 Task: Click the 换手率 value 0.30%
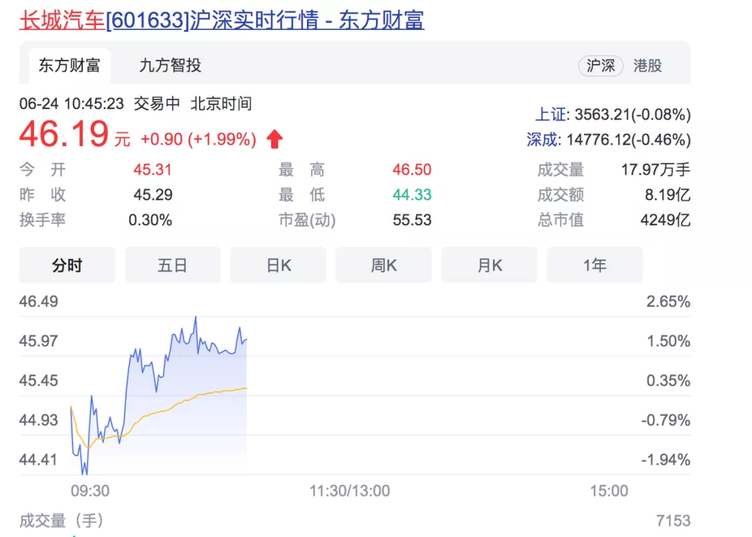coord(150,220)
